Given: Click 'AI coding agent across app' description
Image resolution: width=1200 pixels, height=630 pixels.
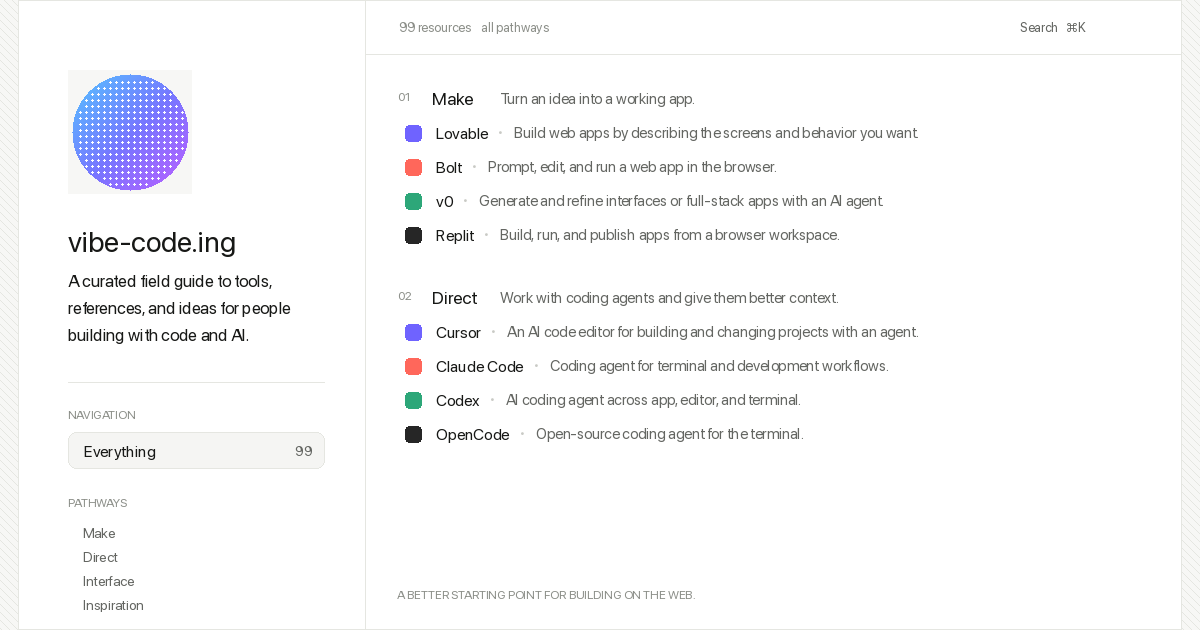Looking at the screenshot, I should tap(653, 400).
